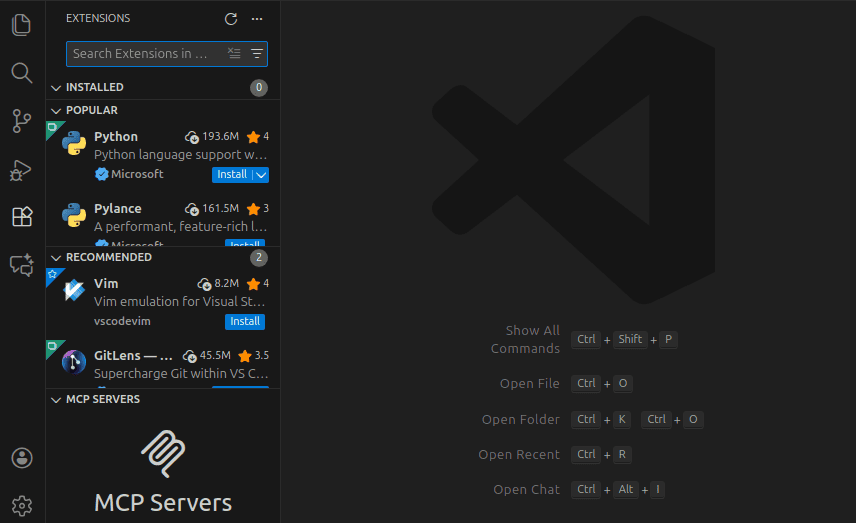Open the Explorer view in activity bar
The height and width of the screenshot is (523, 856).
[21, 25]
